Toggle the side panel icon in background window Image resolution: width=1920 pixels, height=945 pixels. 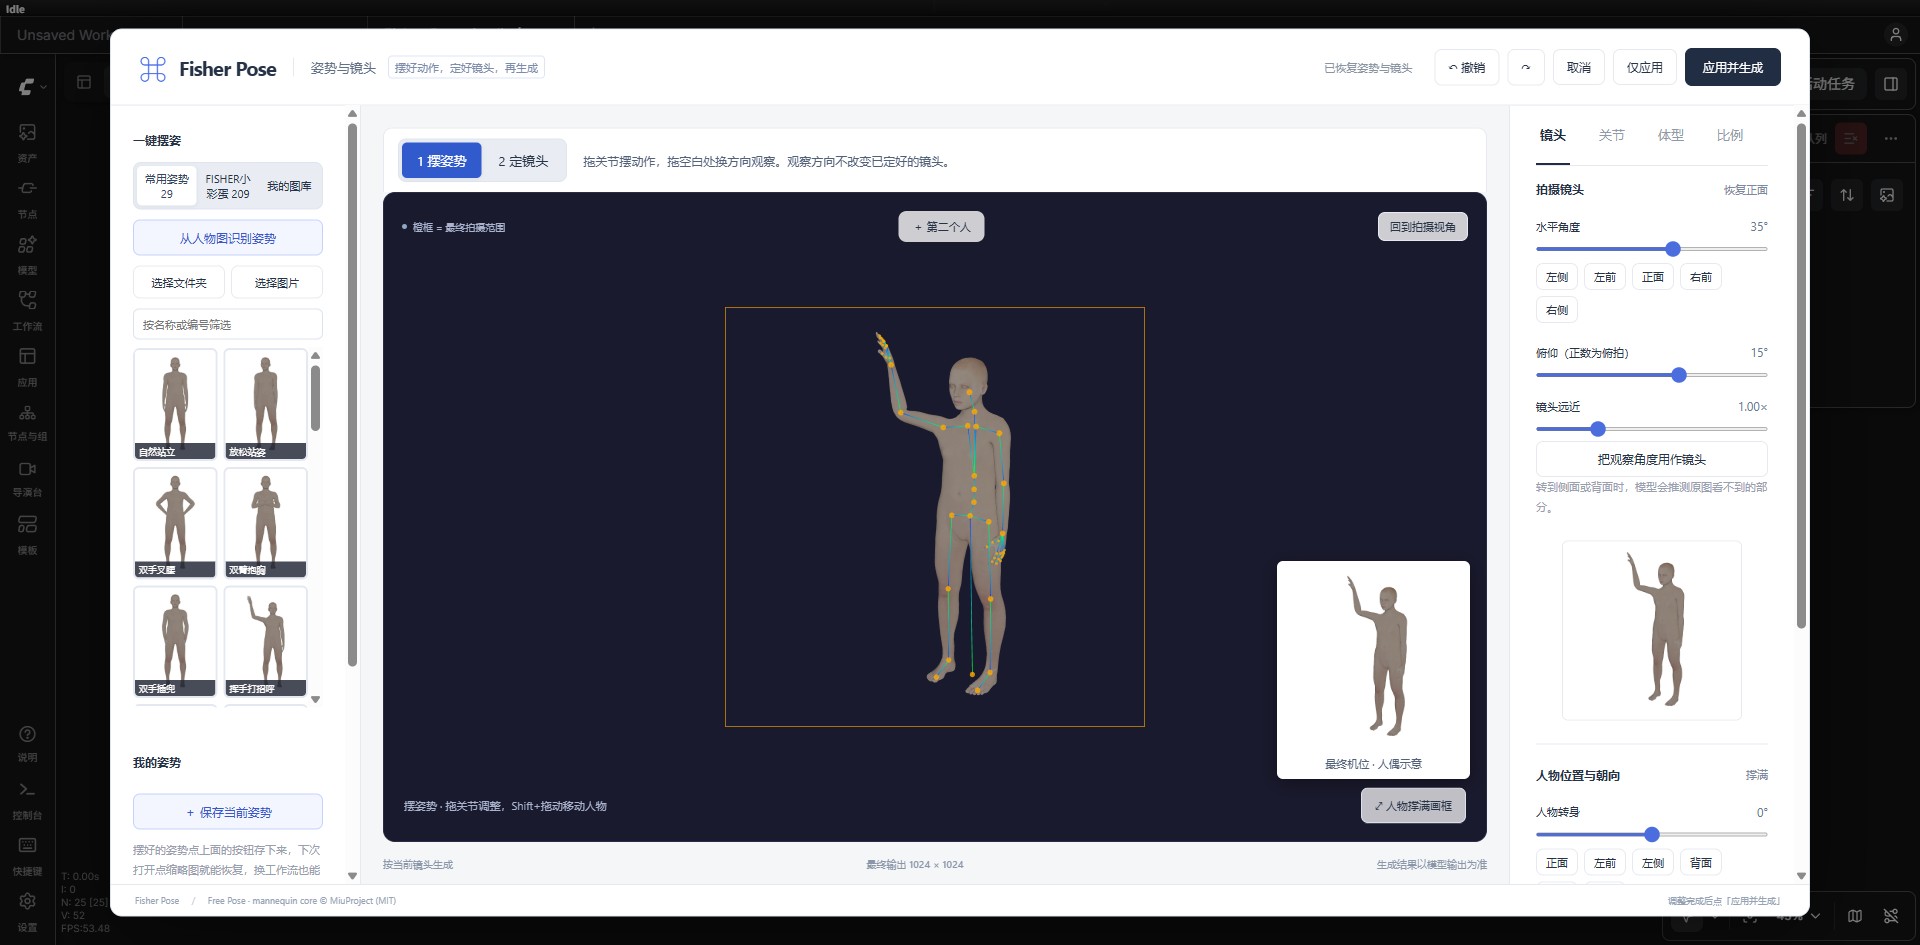(x=1891, y=84)
